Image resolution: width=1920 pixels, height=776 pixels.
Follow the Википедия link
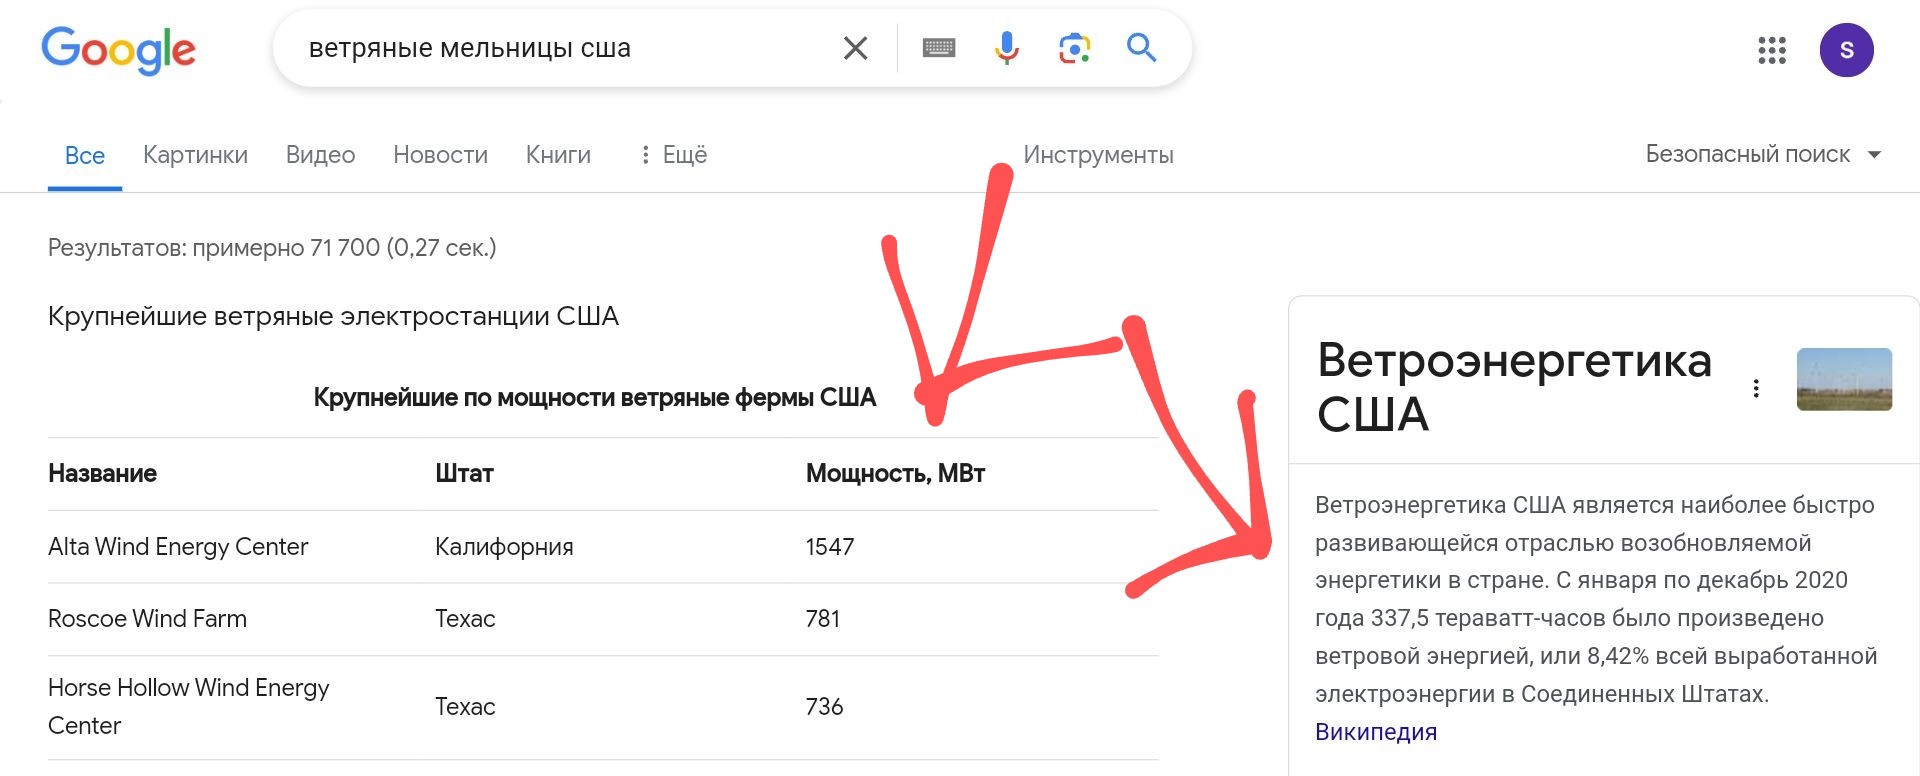(x=1375, y=732)
